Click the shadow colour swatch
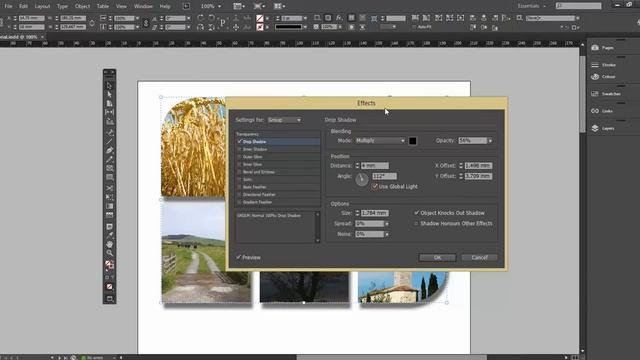Screen dimensions: 640x360 point(413,141)
